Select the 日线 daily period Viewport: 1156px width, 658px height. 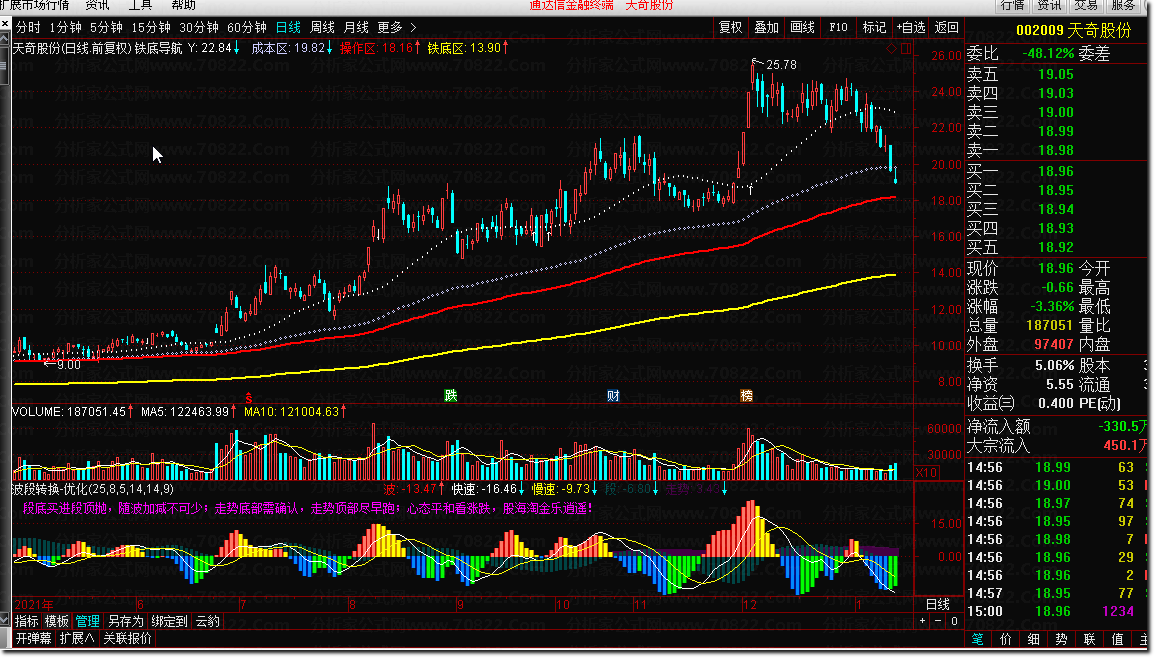(x=288, y=27)
